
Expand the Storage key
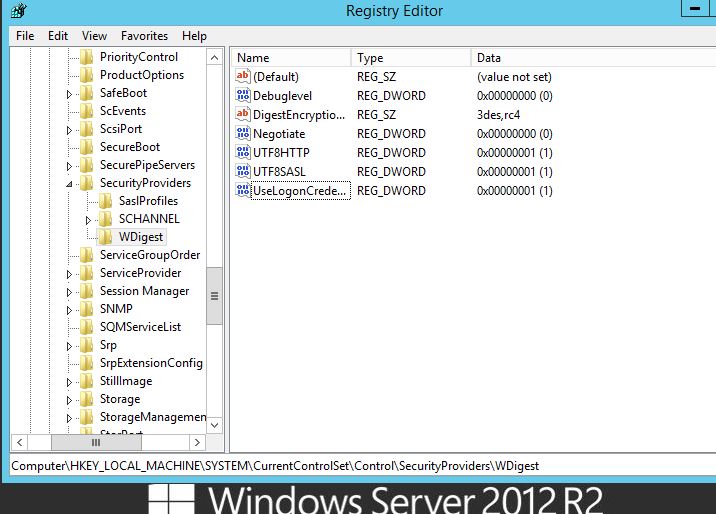coord(69,400)
